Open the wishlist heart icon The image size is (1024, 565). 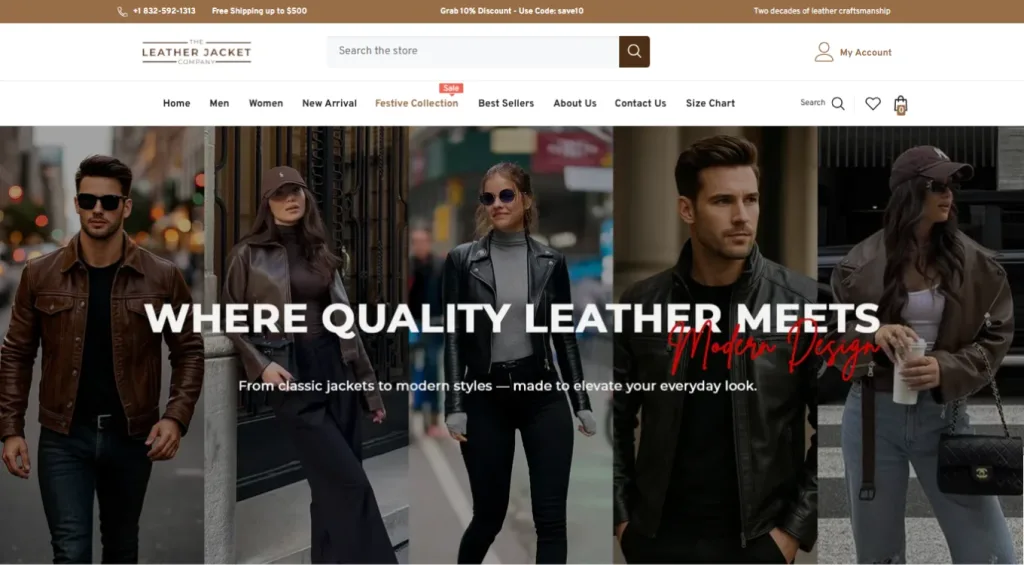[x=873, y=103]
